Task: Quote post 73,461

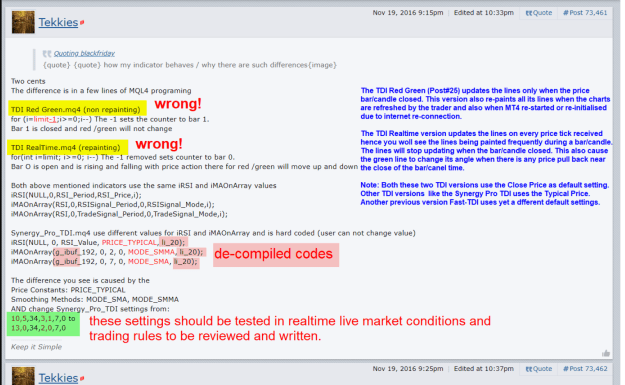Action: [539, 13]
